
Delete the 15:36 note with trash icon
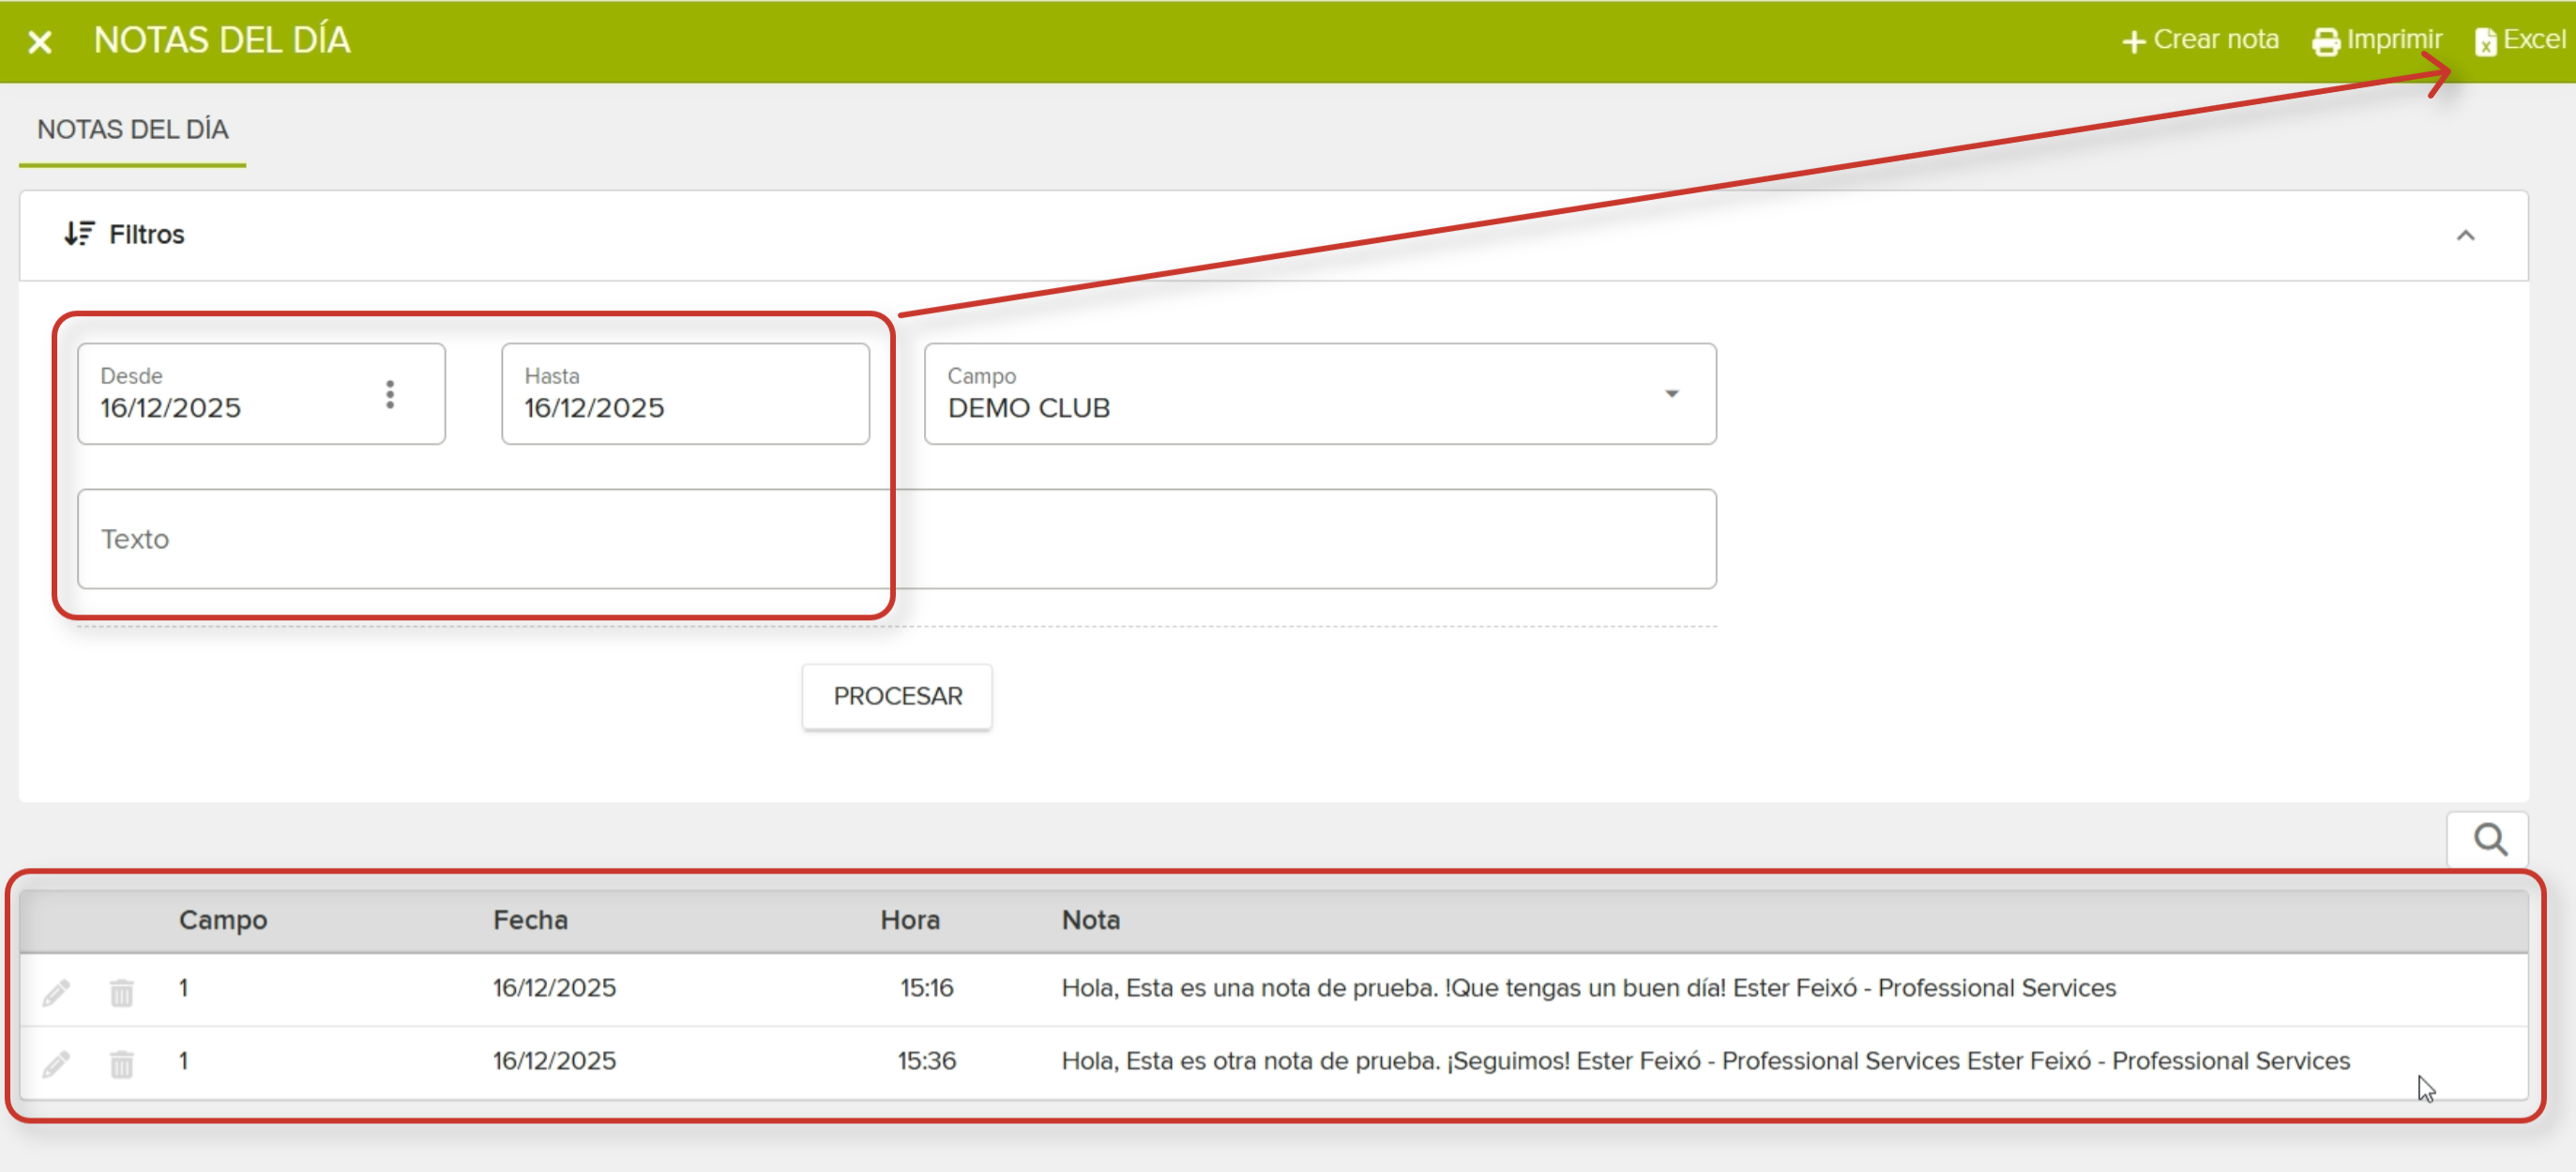pyautogui.click(x=121, y=1063)
